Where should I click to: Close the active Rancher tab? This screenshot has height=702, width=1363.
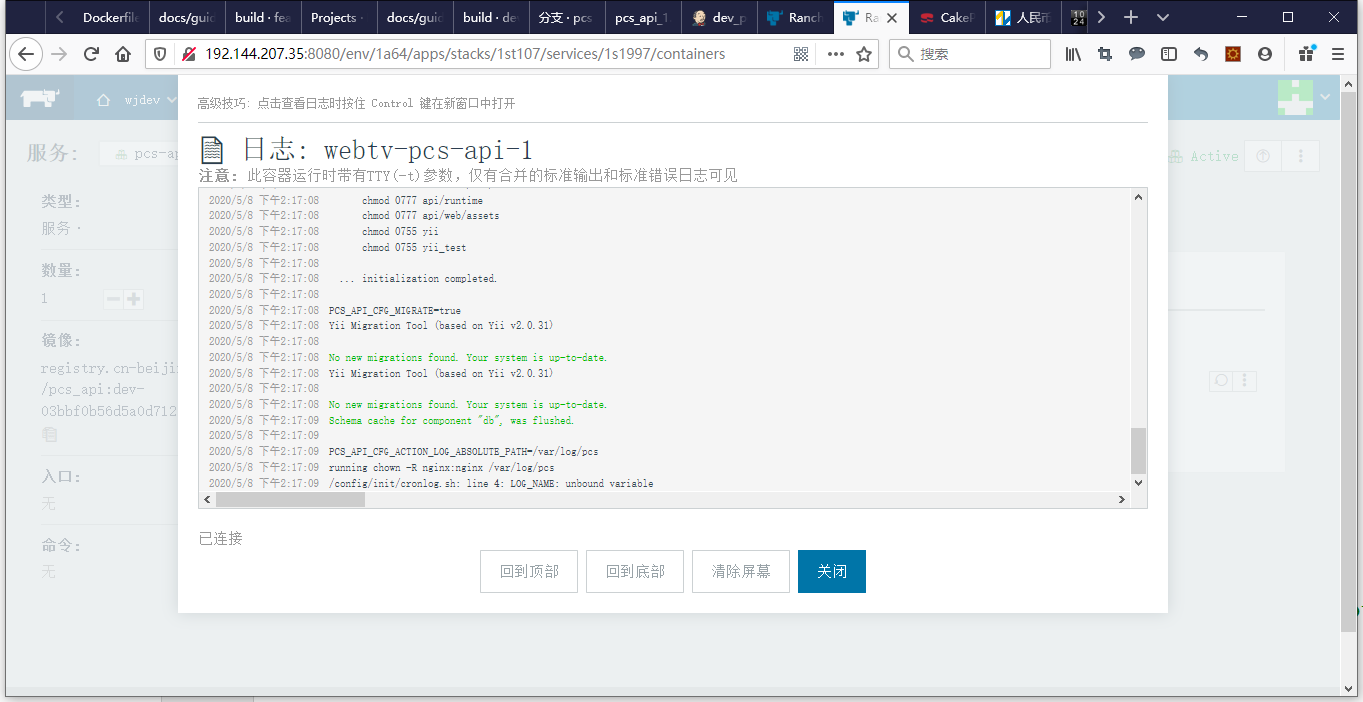tap(891, 18)
